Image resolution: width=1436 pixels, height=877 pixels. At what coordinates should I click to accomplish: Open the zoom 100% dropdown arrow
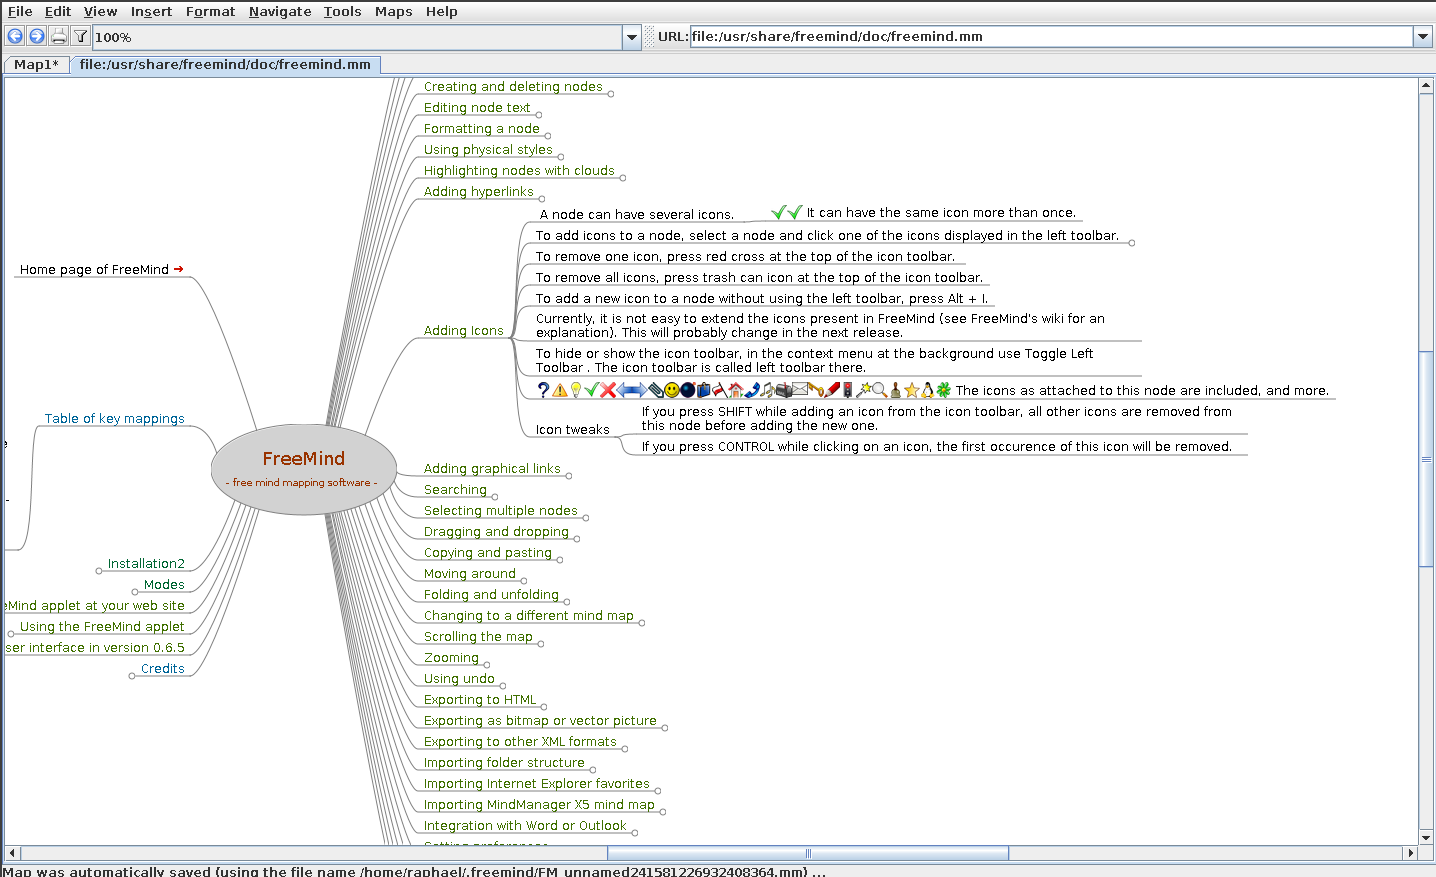coord(632,37)
